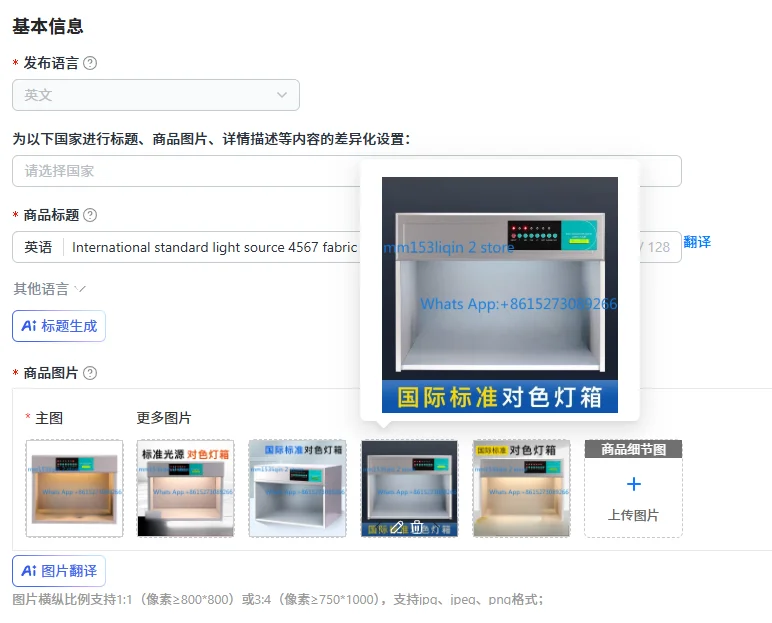The height and width of the screenshot is (623, 772).
Task: Click AI 图片翻译 button
Action: tap(59, 571)
